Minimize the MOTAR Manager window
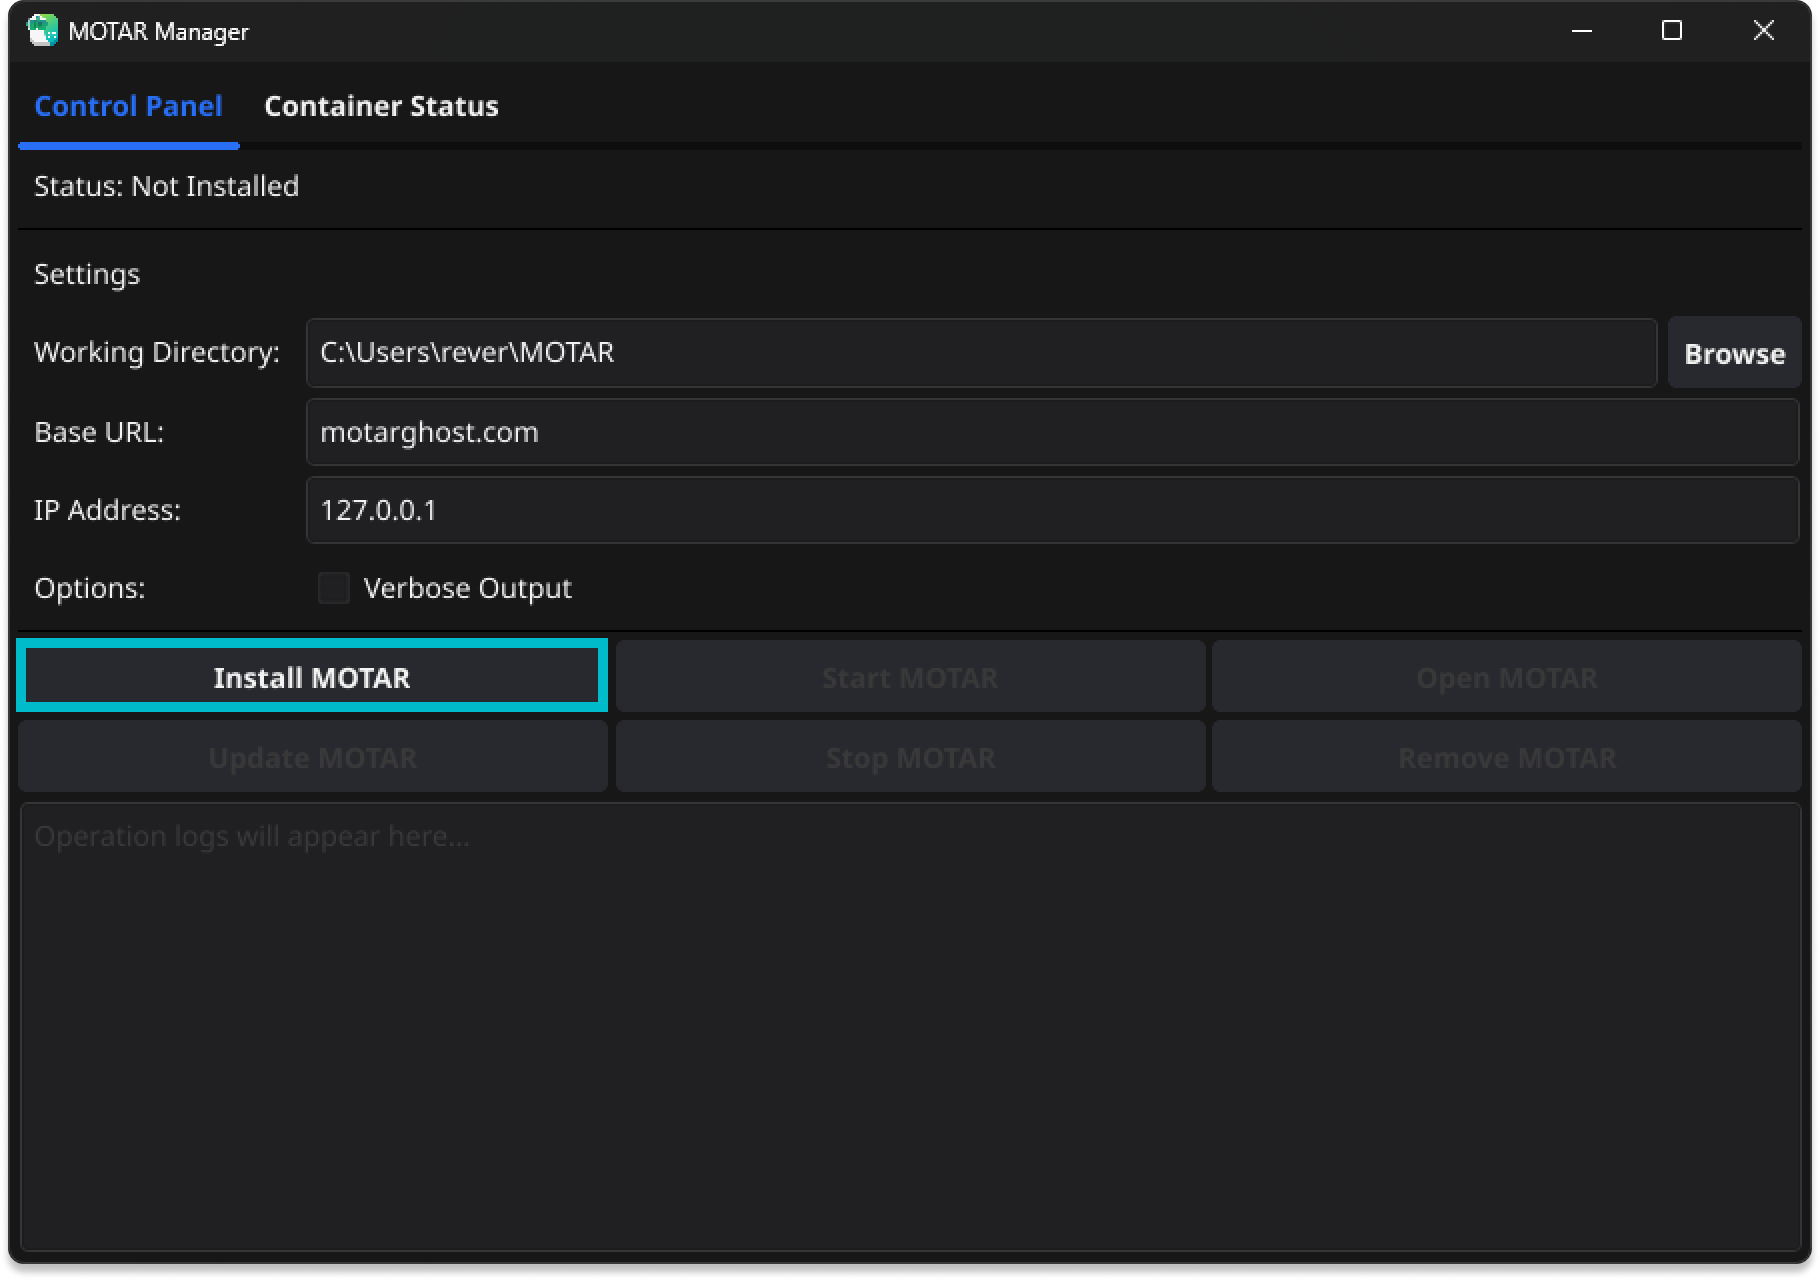The image size is (1820, 1280). 1582,31
